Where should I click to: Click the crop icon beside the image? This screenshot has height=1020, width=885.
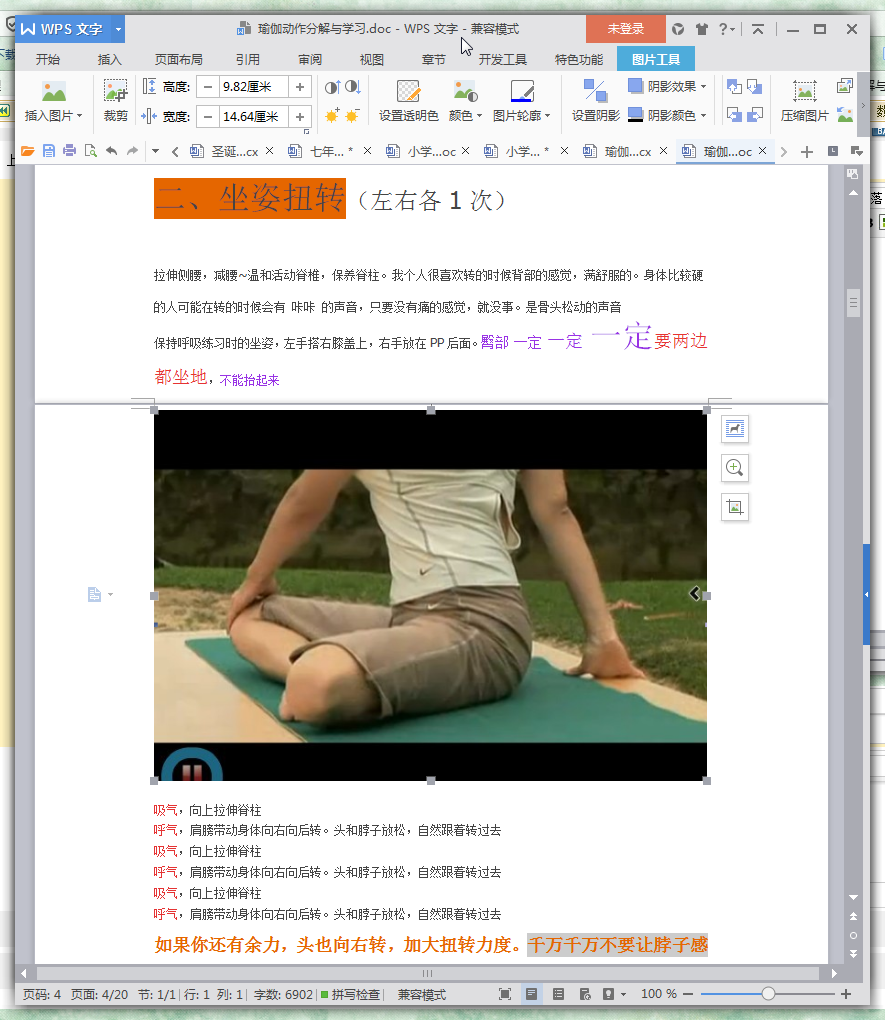click(735, 507)
